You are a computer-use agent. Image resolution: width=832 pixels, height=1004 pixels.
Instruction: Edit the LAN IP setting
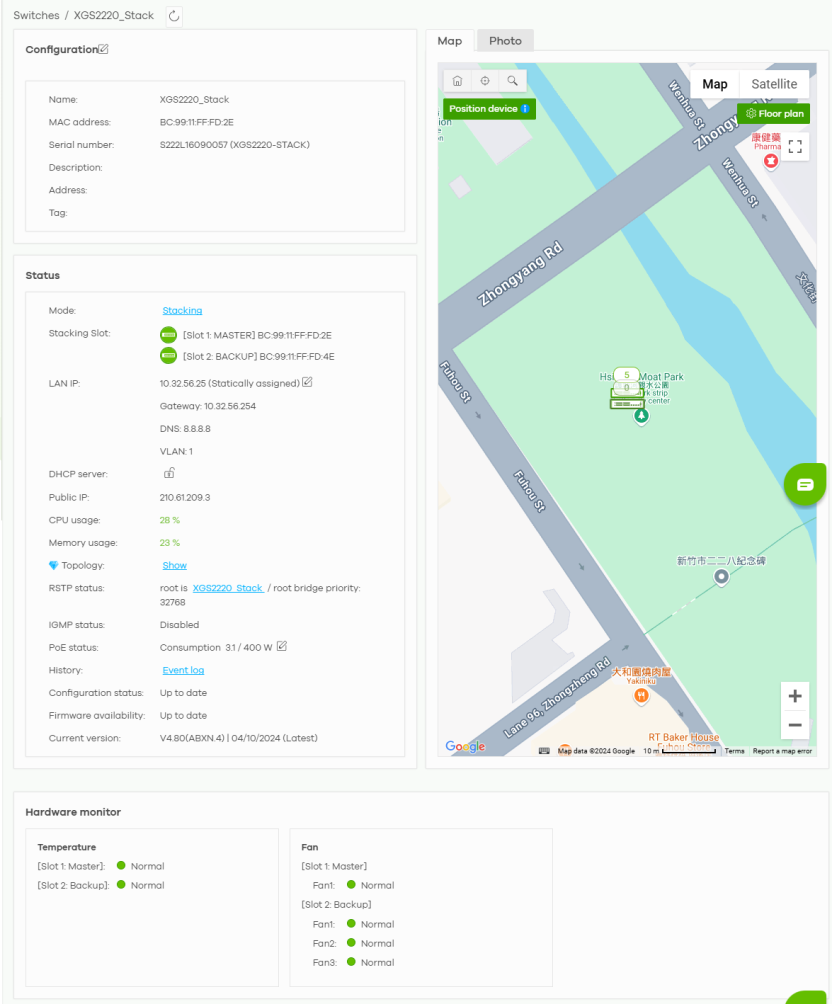pos(308,382)
